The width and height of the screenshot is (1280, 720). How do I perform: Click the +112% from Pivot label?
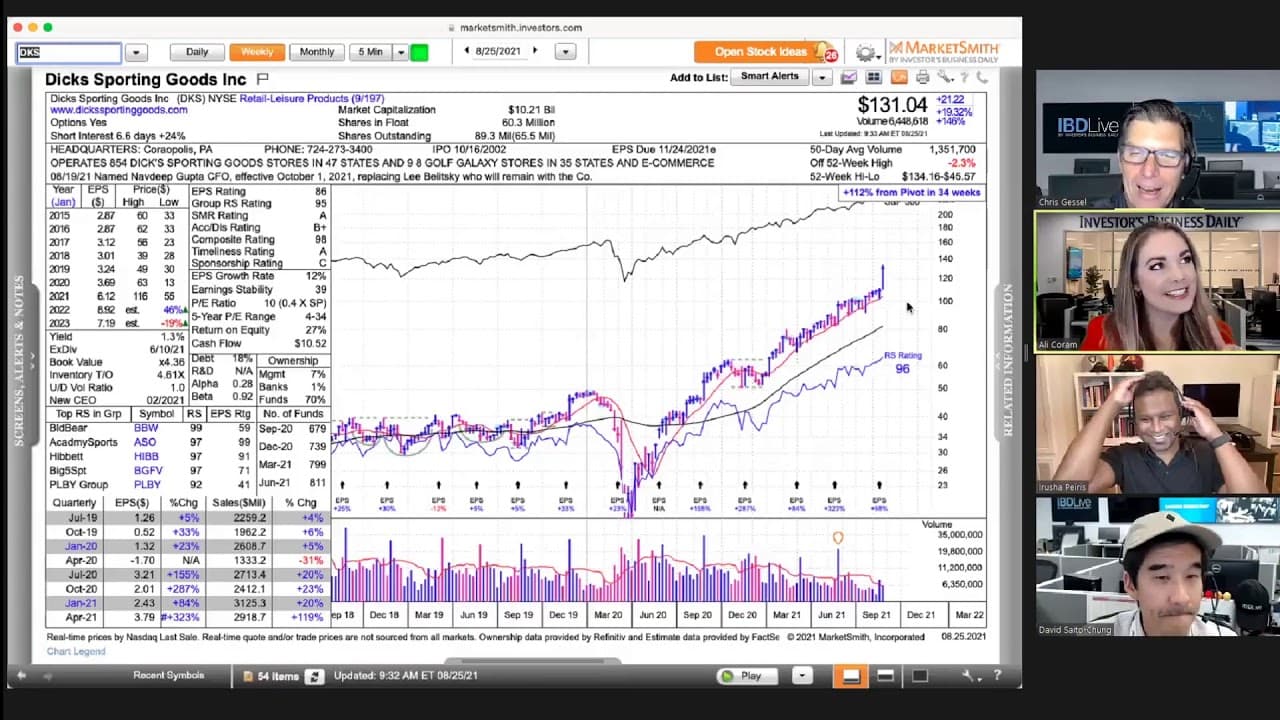pyautogui.click(x=911, y=192)
